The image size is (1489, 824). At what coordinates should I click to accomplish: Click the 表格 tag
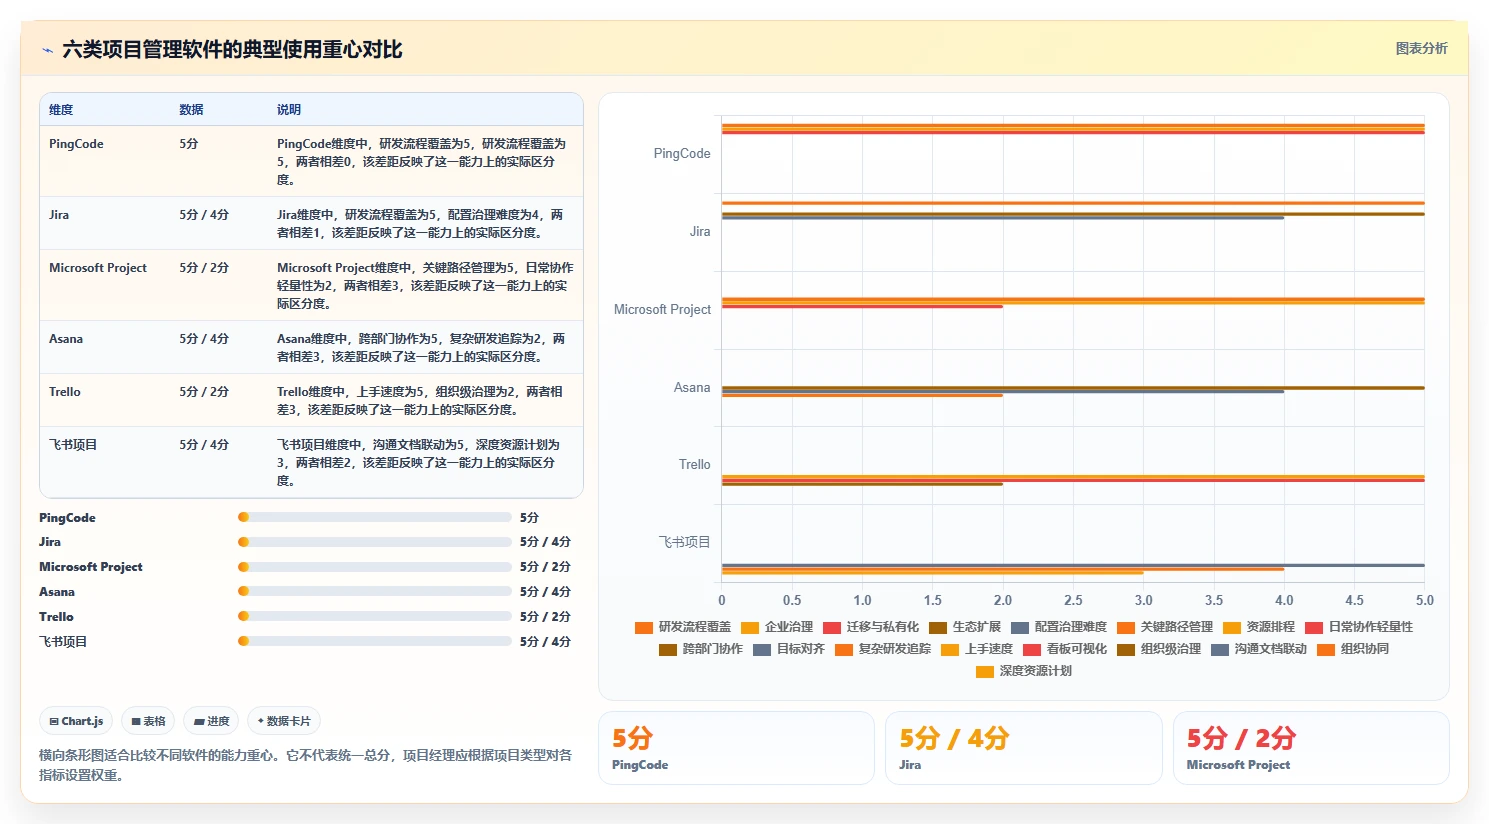(x=148, y=721)
